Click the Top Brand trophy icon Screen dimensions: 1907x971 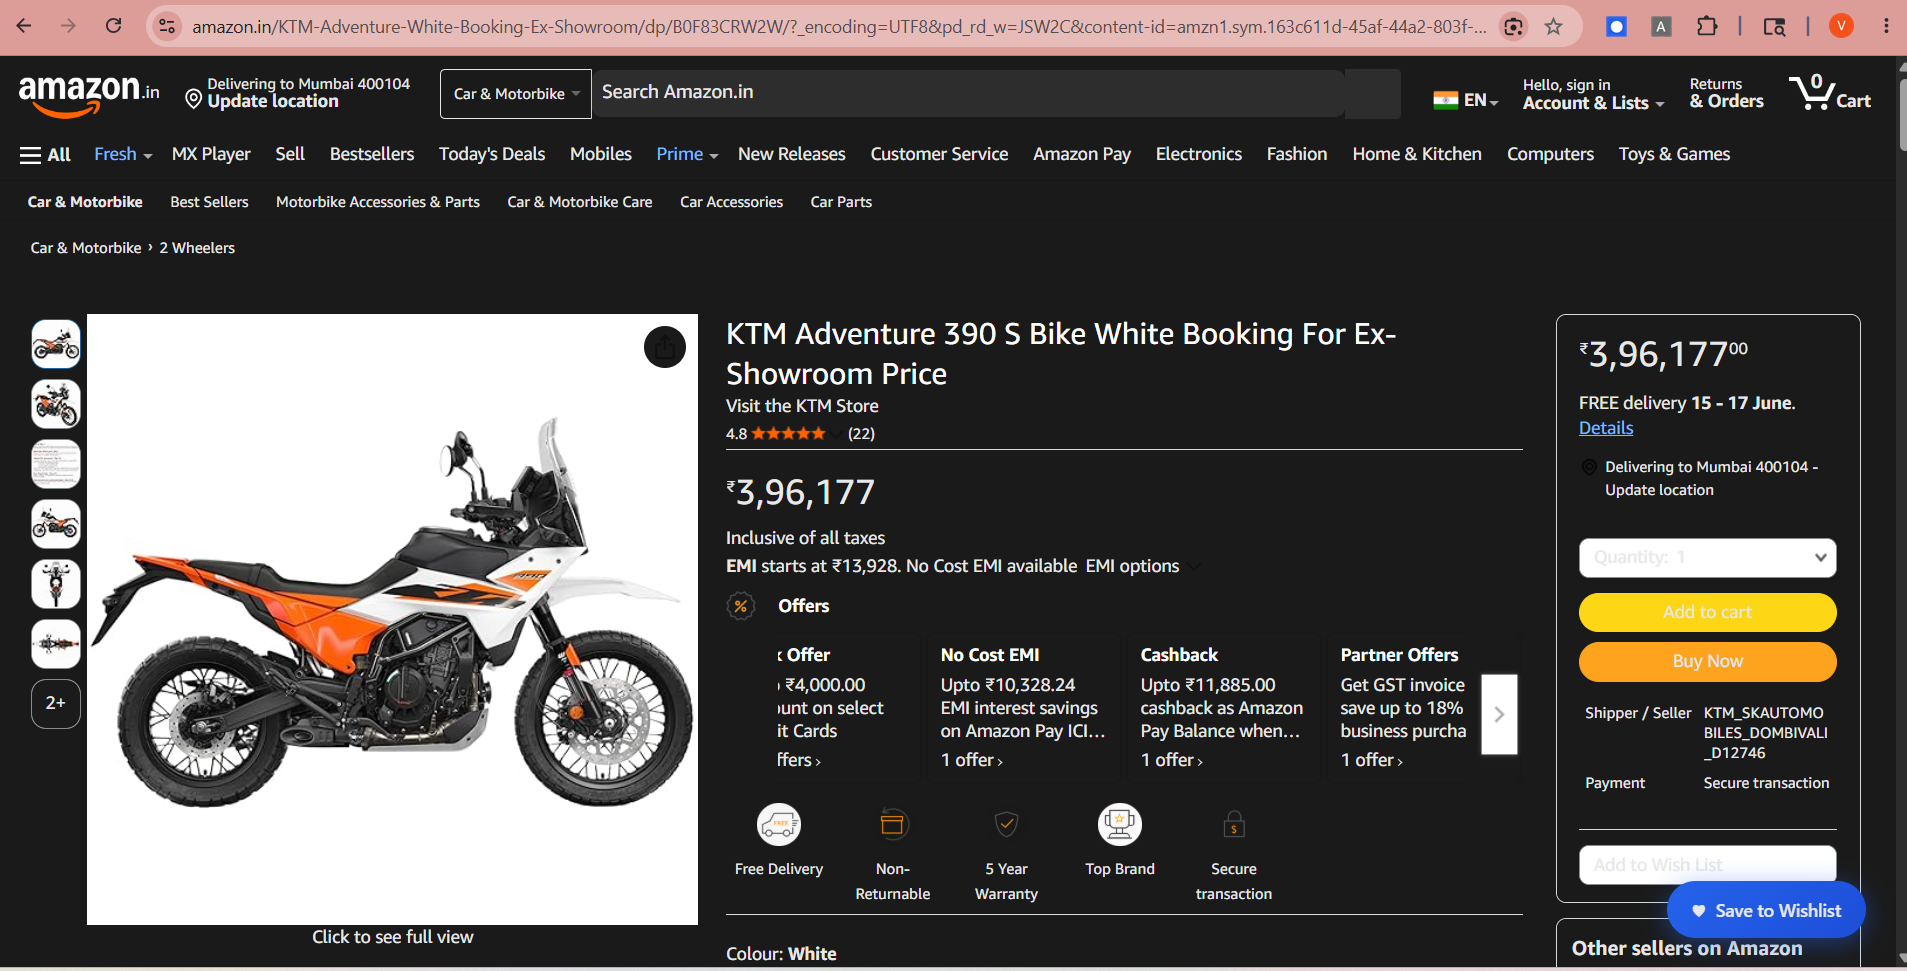coord(1120,825)
